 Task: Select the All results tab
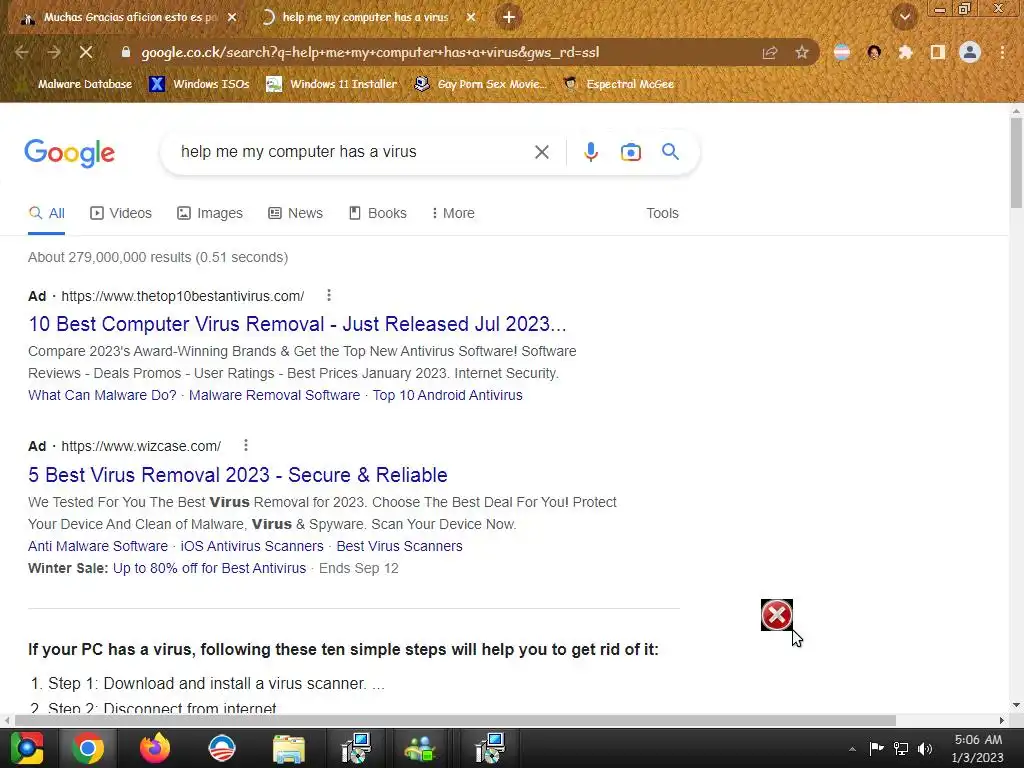(46, 214)
